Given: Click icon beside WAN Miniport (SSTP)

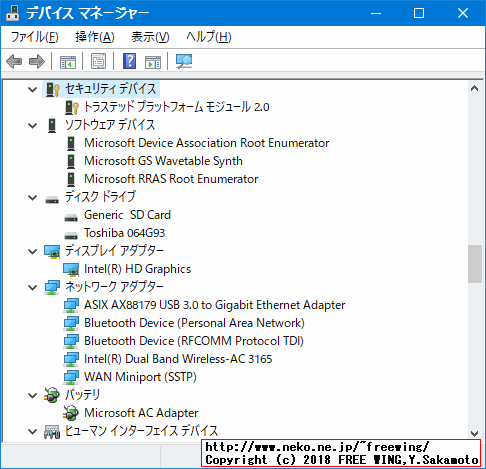Looking at the screenshot, I should [71, 378].
